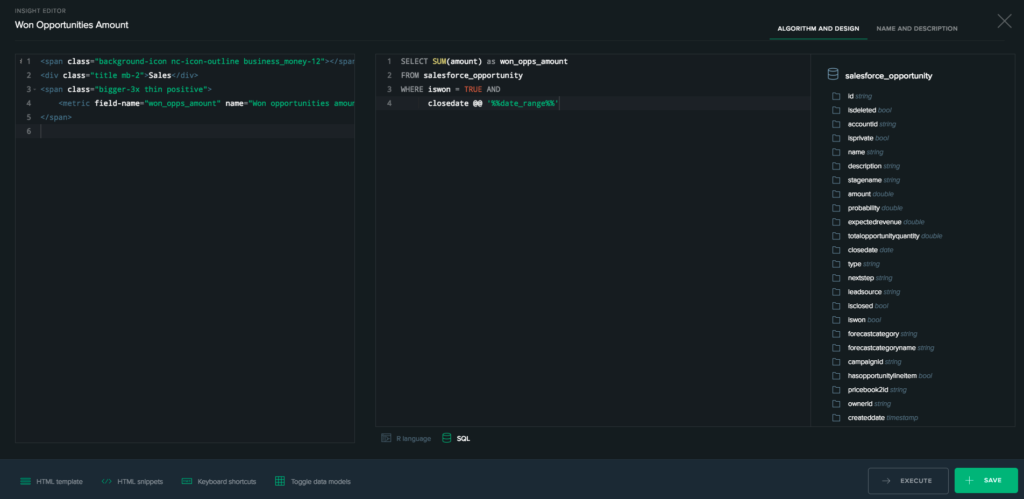This screenshot has height=499, width=1024.
Task: Click the Keyboard shortcuts keyboard icon
Action: (187, 481)
